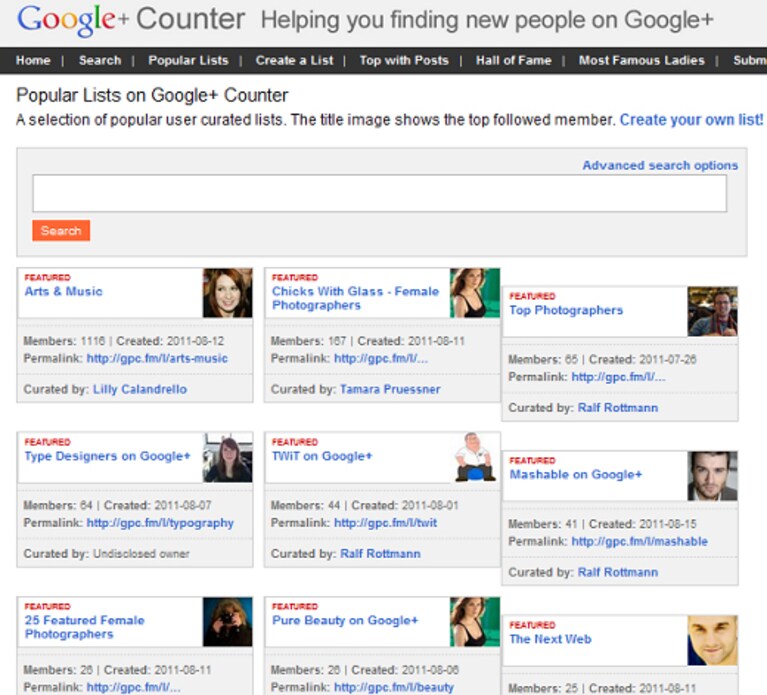Click the Chicks With Glass list thumbnail
The image size is (767, 695).
tap(475, 293)
